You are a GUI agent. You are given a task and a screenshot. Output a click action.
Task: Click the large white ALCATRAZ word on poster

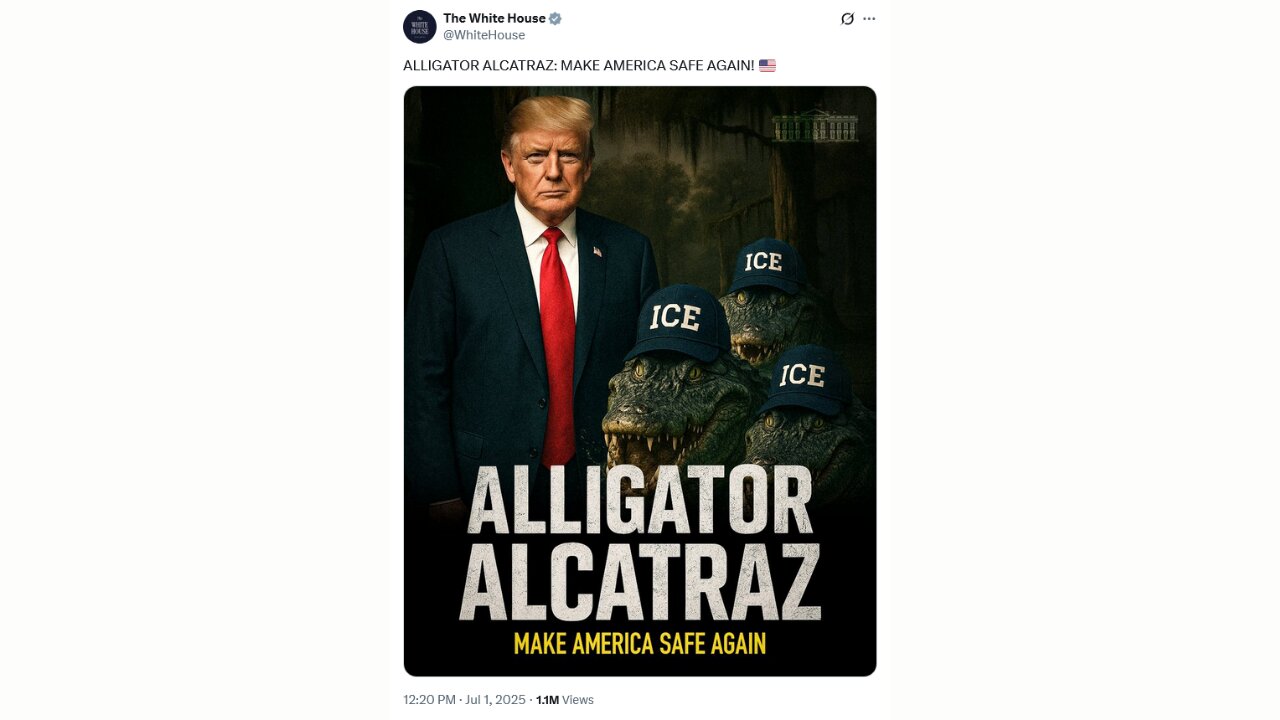pyautogui.click(x=640, y=582)
